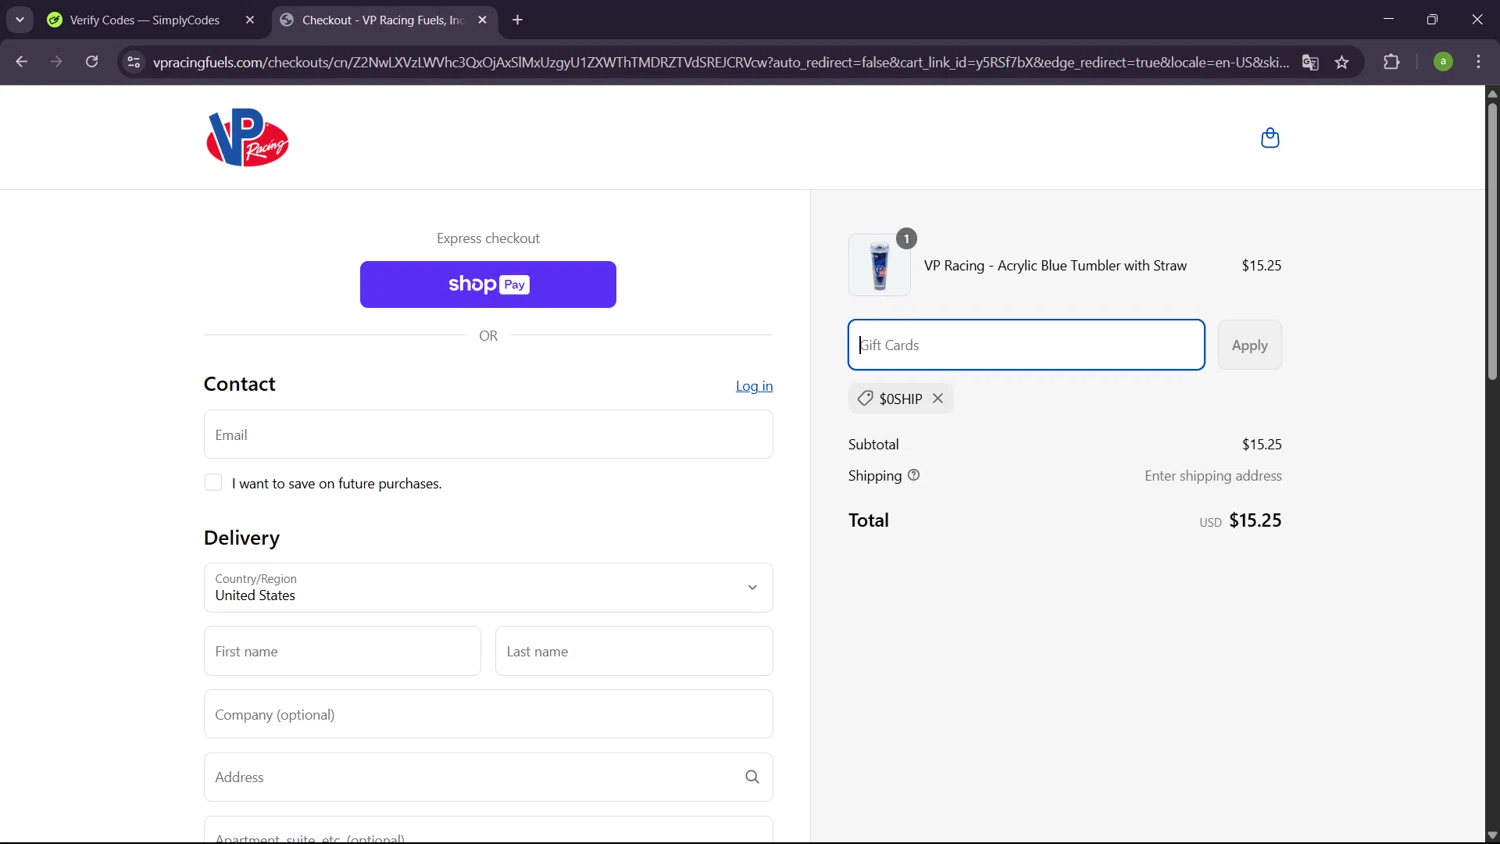The image size is (1500, 844).
Task: Open the browser extensions puzzle icon
Action: click(x=1391, y=62)
